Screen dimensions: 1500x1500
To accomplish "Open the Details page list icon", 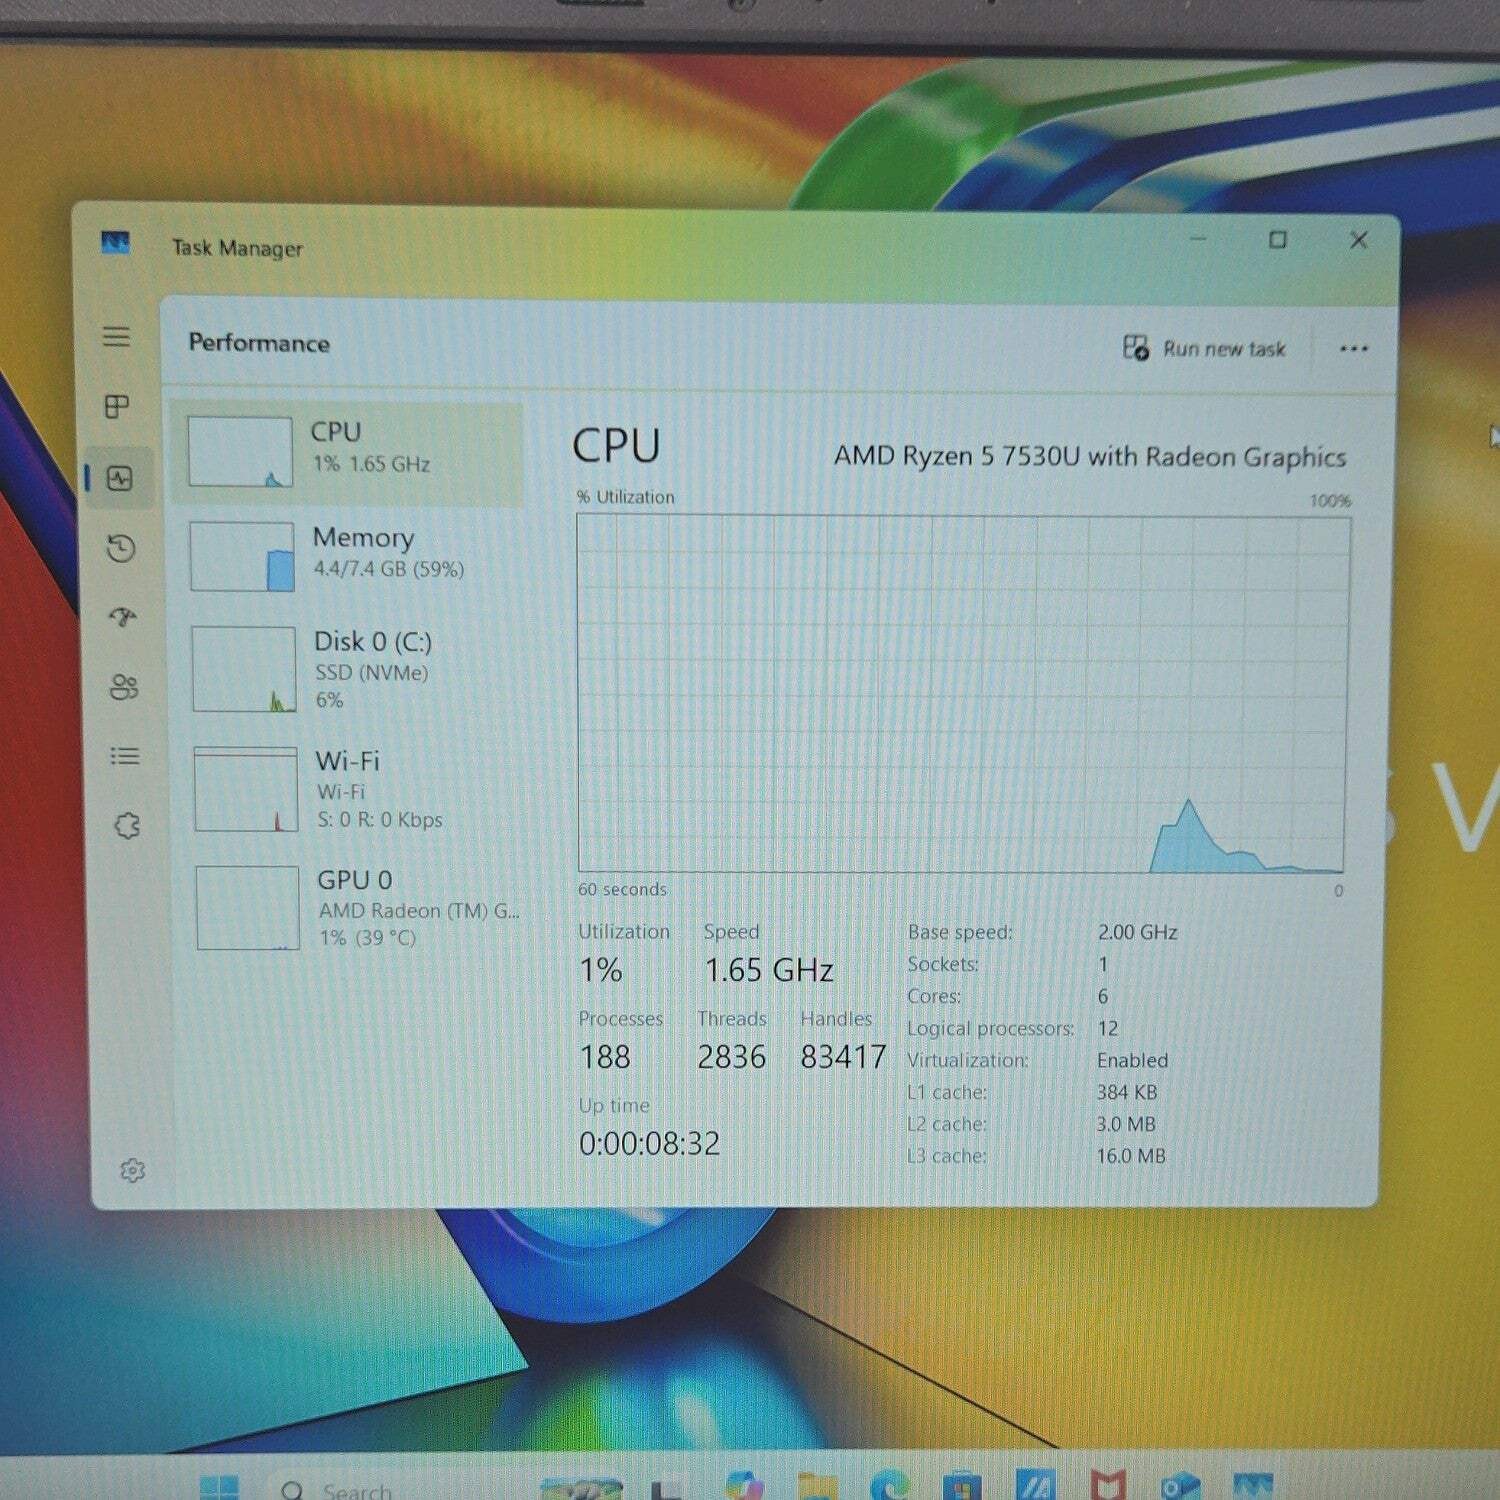I will coord(125,756).
